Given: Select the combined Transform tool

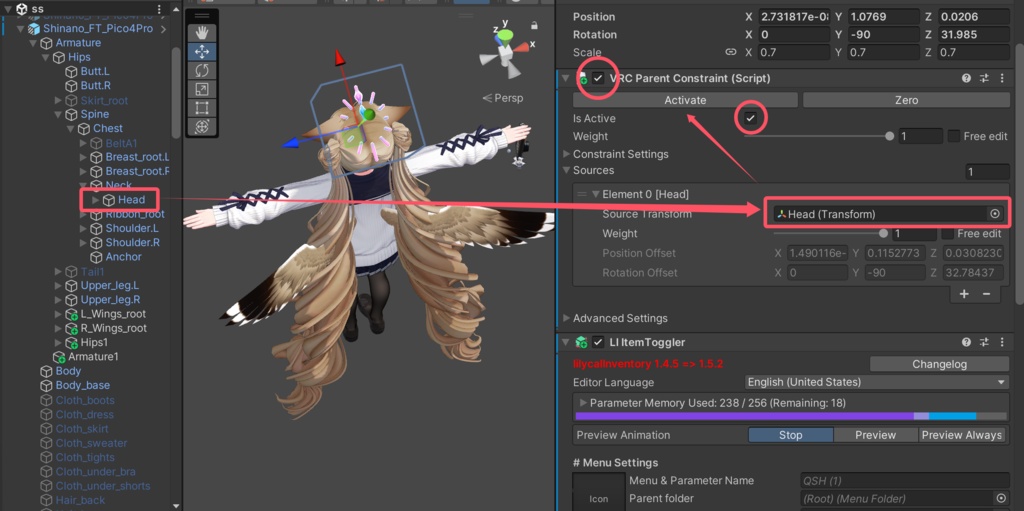Looking at the screenshot, I should point(202,126).
